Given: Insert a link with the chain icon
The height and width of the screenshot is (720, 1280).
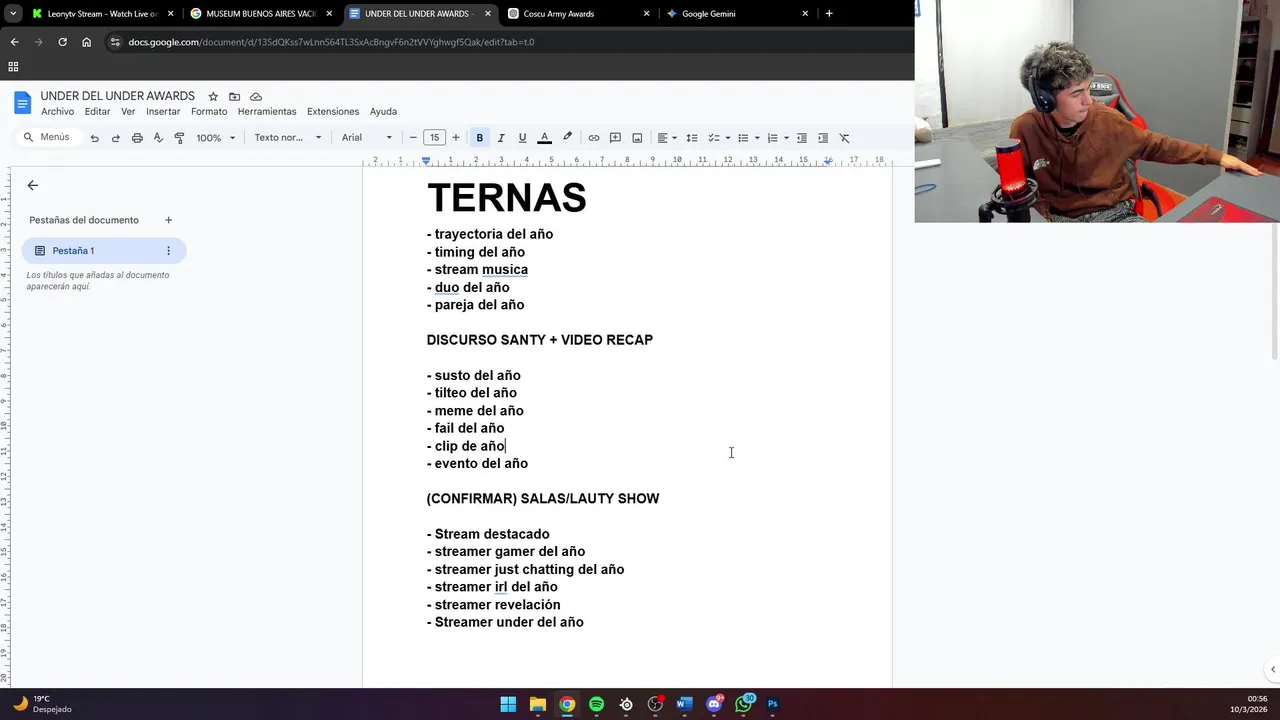Looking at the screenshot, I should coord(594,138).
